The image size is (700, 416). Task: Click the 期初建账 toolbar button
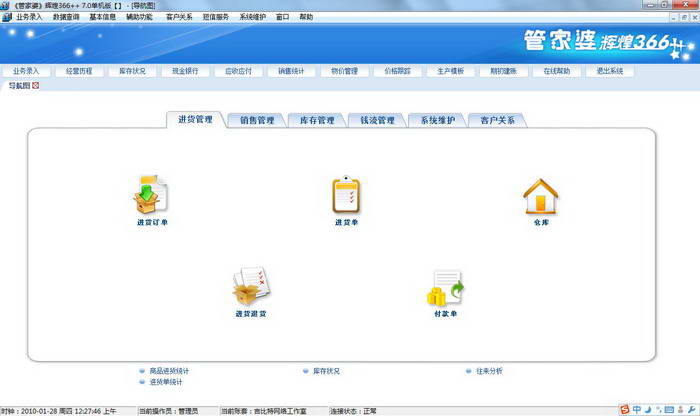(504, 71)
